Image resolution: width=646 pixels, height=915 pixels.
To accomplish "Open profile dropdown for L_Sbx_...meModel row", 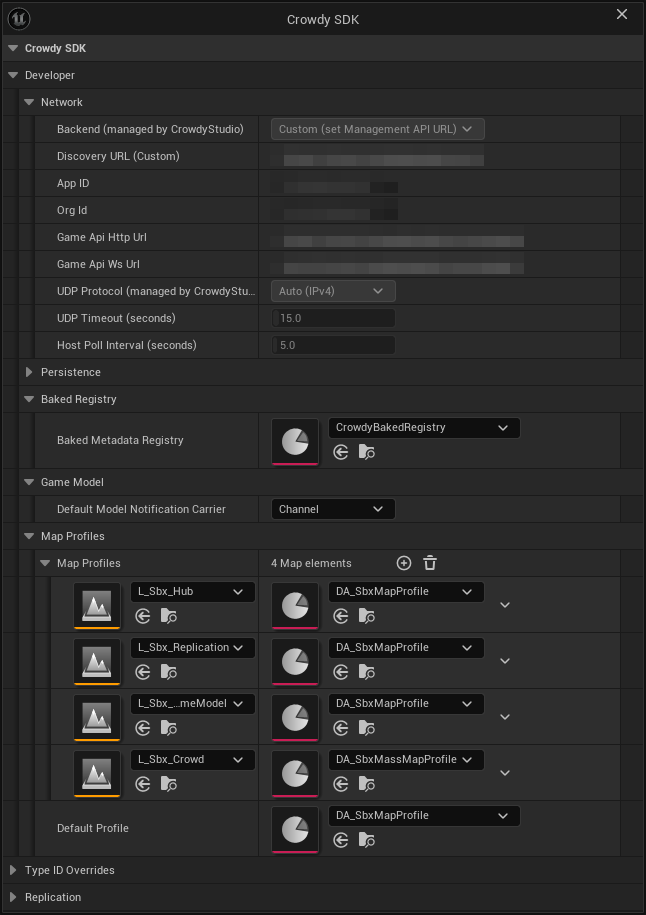I will [x=406, y=704].
